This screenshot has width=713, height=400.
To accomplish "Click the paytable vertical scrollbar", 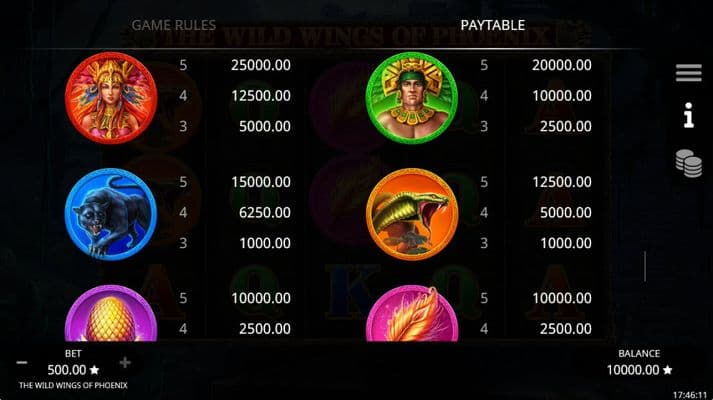I will point(645,266).
